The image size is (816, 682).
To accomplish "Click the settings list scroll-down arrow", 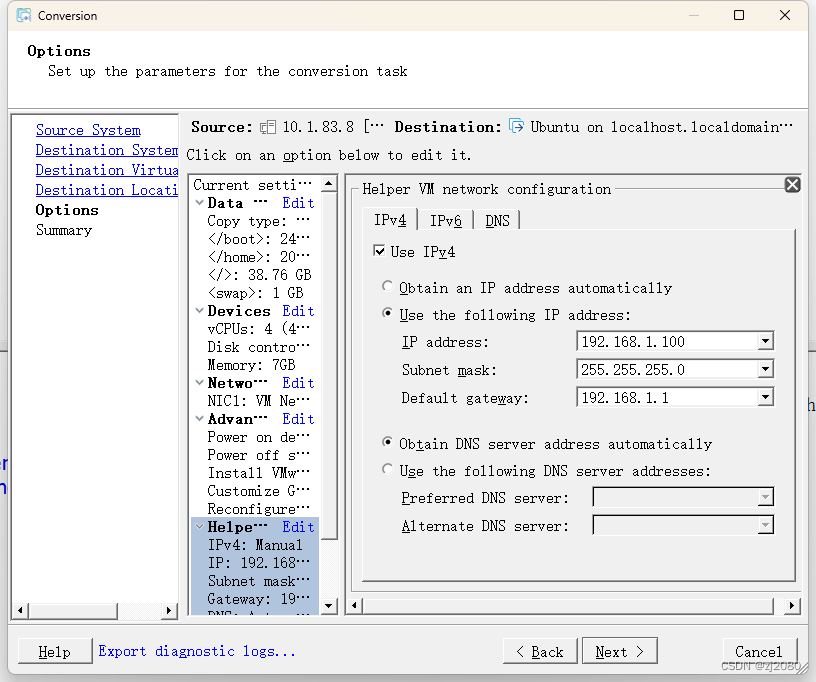I will [x=328, y=606].
